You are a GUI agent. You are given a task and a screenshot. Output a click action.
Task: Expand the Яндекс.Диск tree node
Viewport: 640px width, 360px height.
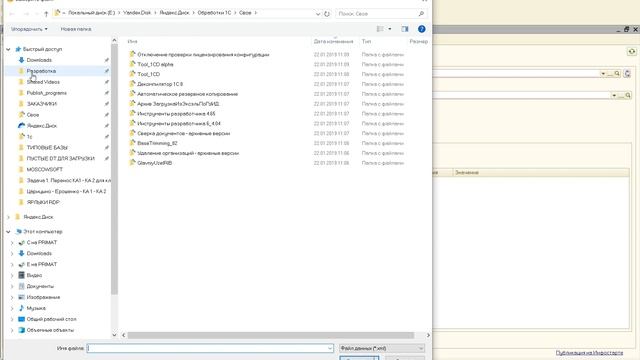pyautogui.click(x=9, y=217)
